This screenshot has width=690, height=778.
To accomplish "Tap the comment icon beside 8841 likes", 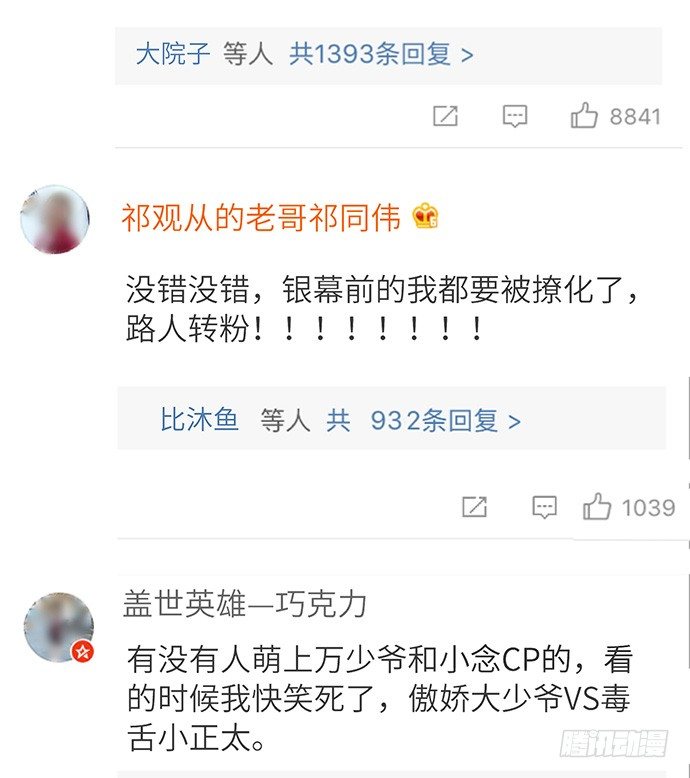I will (515, 117).
